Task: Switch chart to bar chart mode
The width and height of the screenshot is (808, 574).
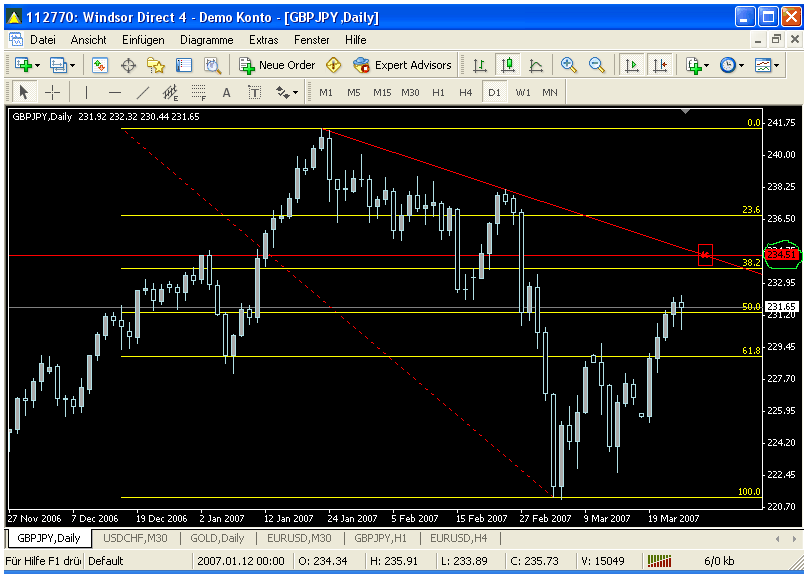Action: coord(480,65)
